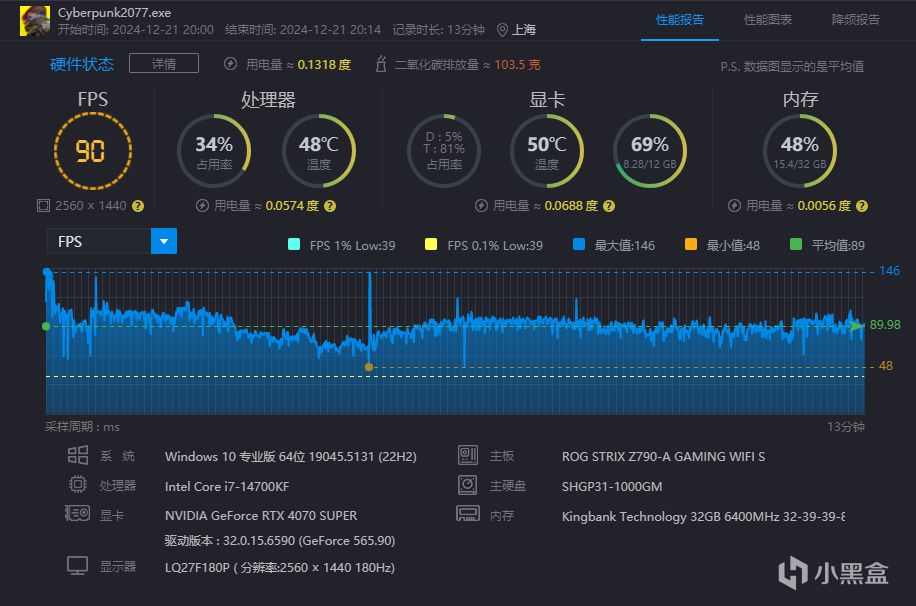Click the CPU 34% usage gauge

click(x=214, y=151)
